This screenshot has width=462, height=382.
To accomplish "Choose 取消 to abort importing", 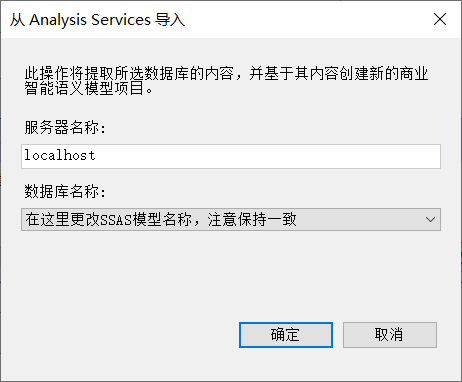I will [x=390, y=335].
